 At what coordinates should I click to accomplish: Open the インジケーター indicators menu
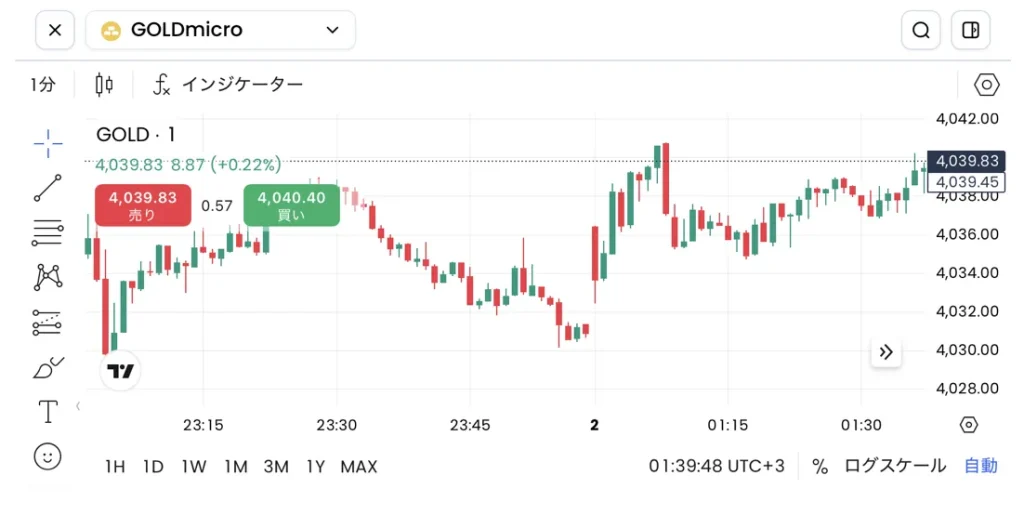[228, 84]
